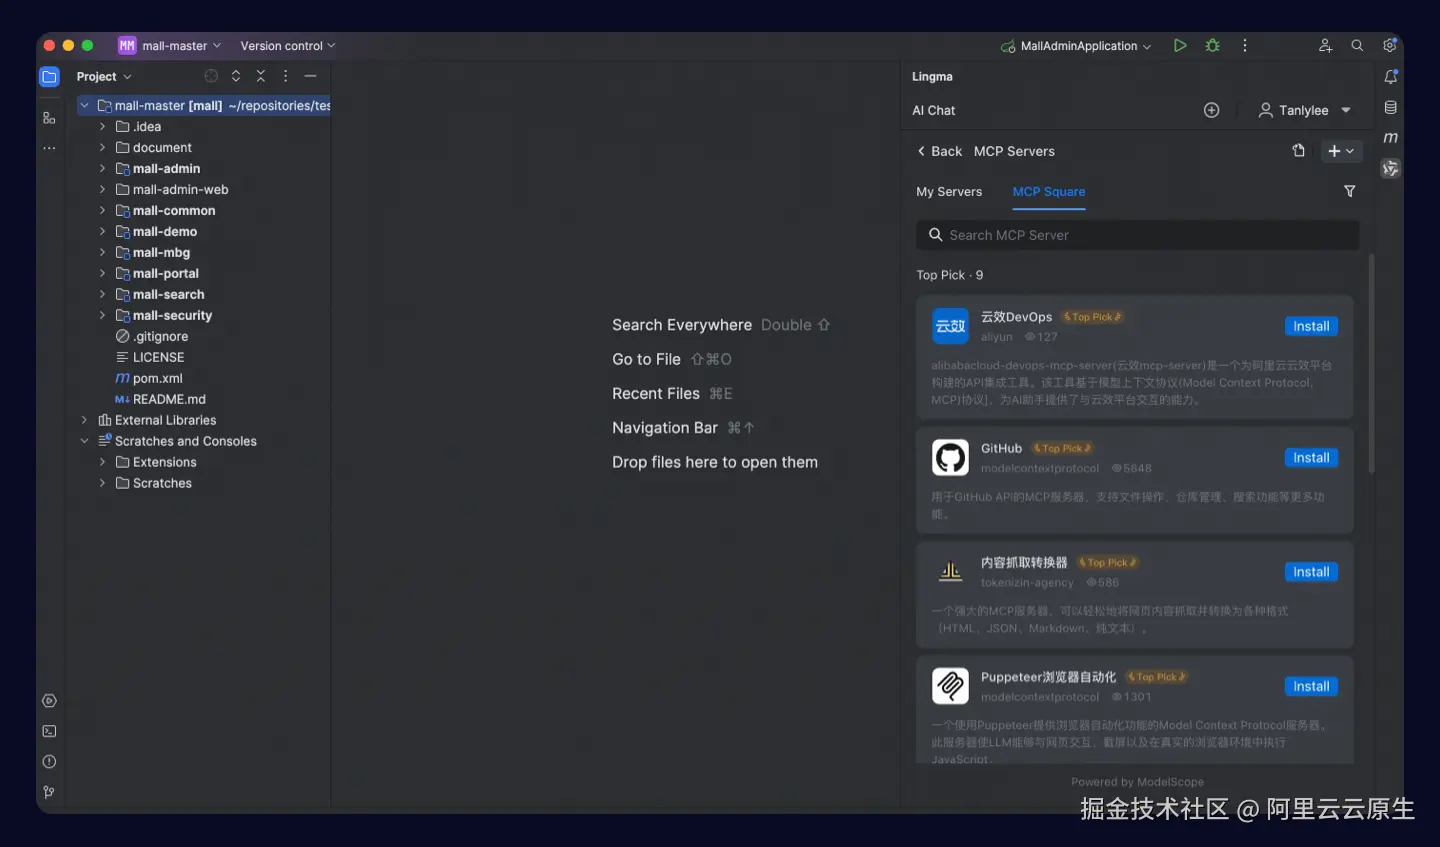The image size is (1440, 847).
Task: Open more run actions menu
Action: click(x=1245, y=46)
